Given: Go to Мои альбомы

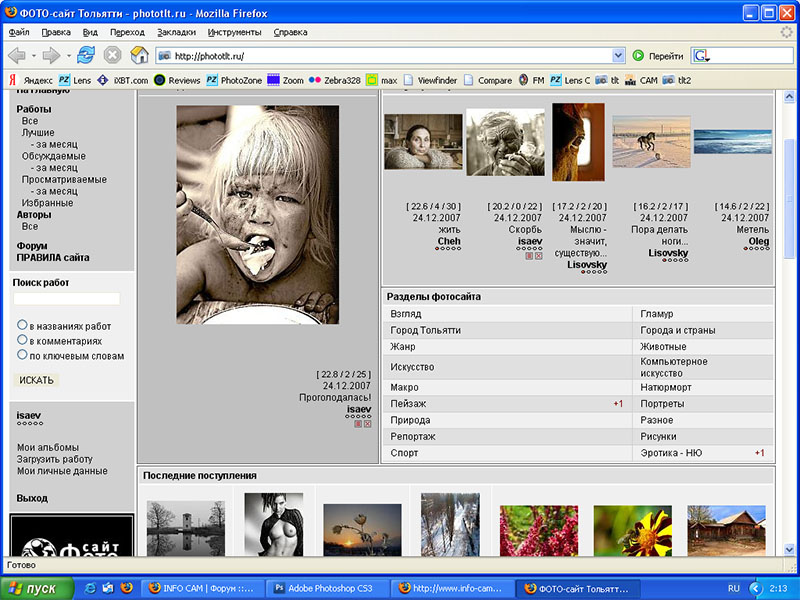Looking at the screenshot, I should pyautogui.click(x=48, y=447).
